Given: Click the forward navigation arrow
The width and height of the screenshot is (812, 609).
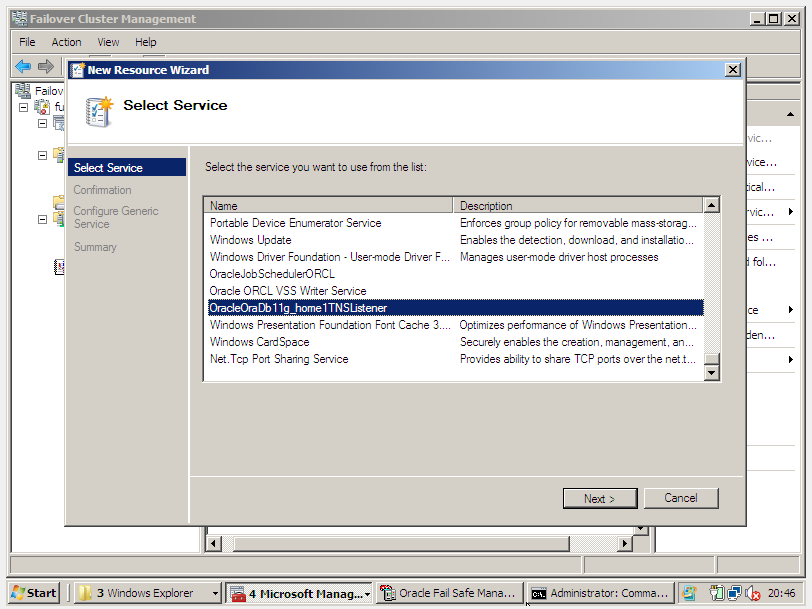Looking at the screenshot, I should coord(45,68).
